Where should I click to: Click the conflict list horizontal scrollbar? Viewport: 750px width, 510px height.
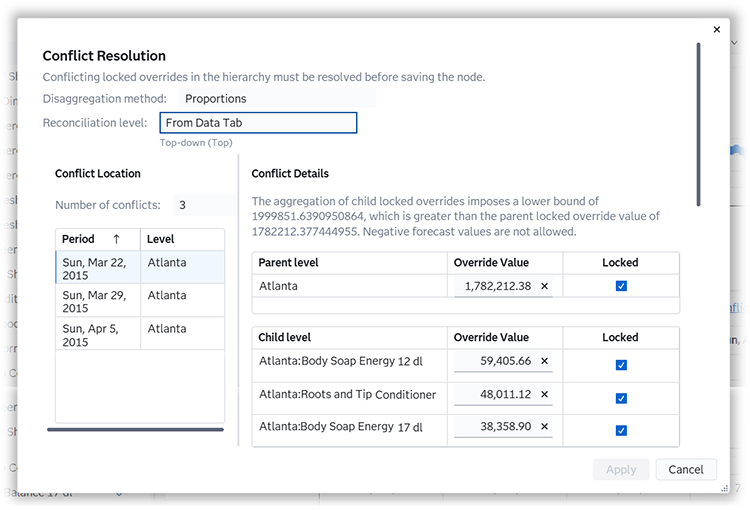pos(135,430)
